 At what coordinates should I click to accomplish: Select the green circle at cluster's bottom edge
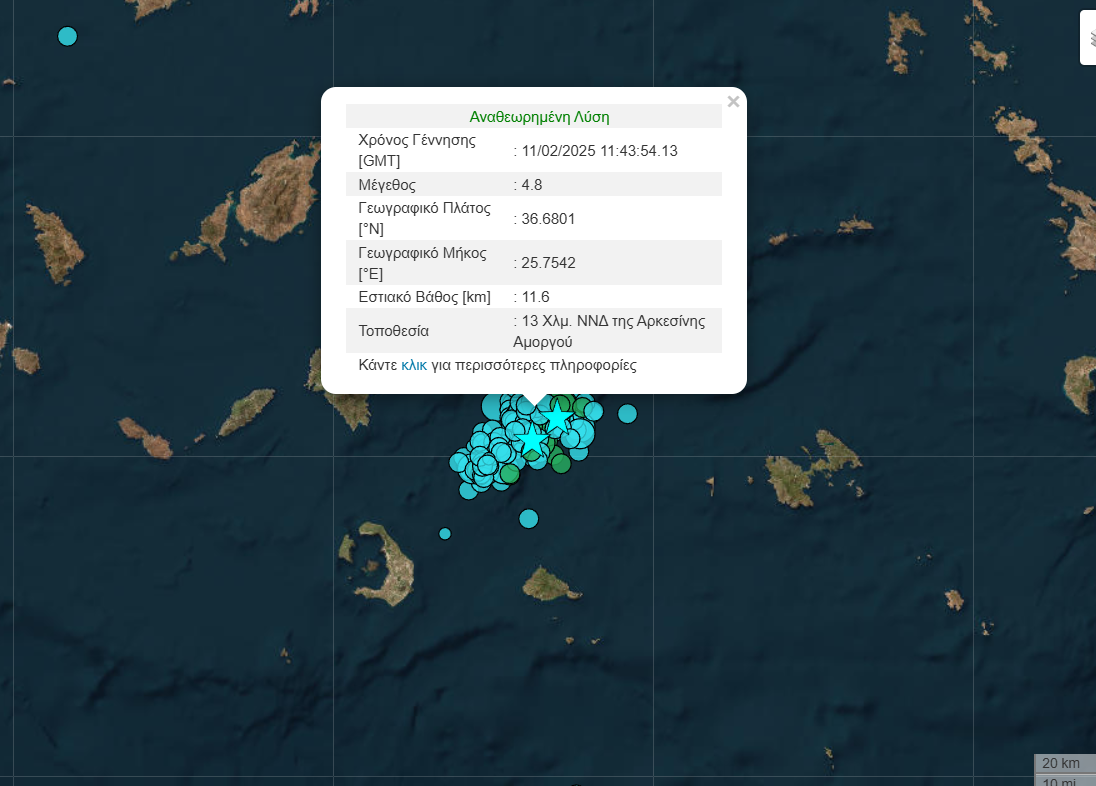560,463
